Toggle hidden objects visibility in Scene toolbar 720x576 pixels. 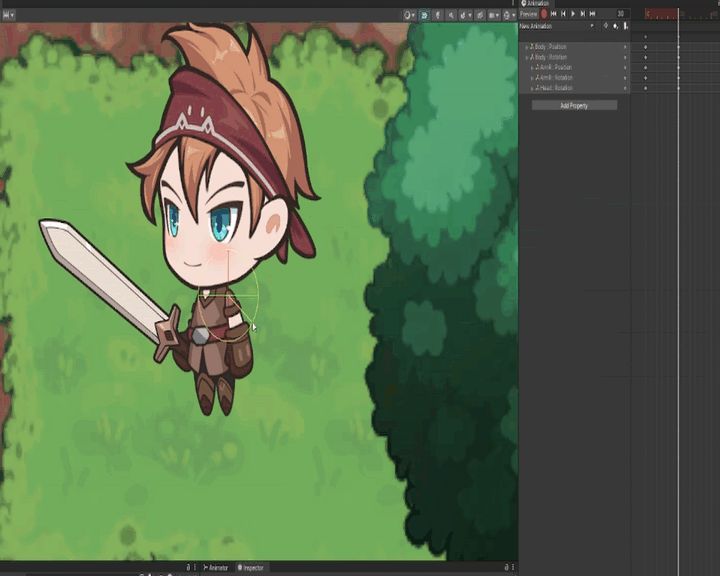click(480, 15)
